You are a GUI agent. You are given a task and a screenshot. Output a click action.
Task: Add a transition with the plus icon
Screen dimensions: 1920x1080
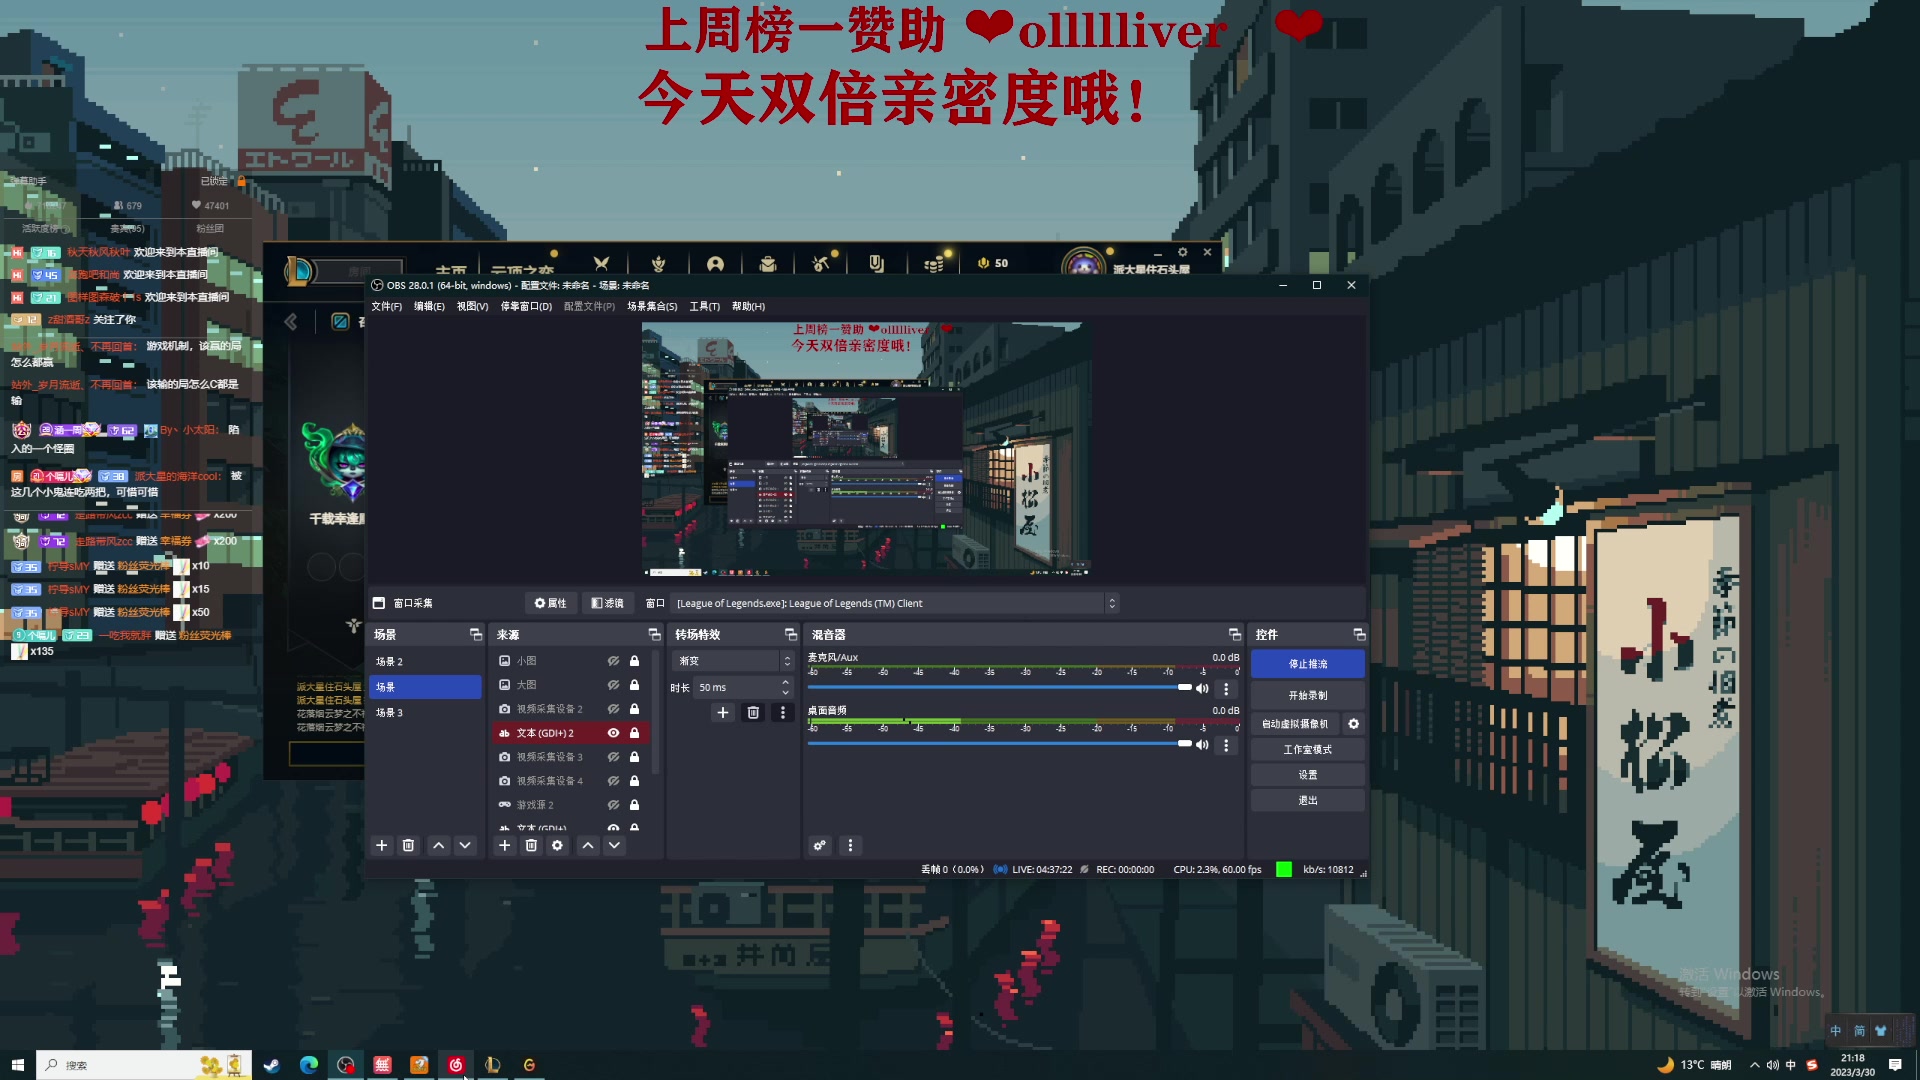(x=723, y=713)
